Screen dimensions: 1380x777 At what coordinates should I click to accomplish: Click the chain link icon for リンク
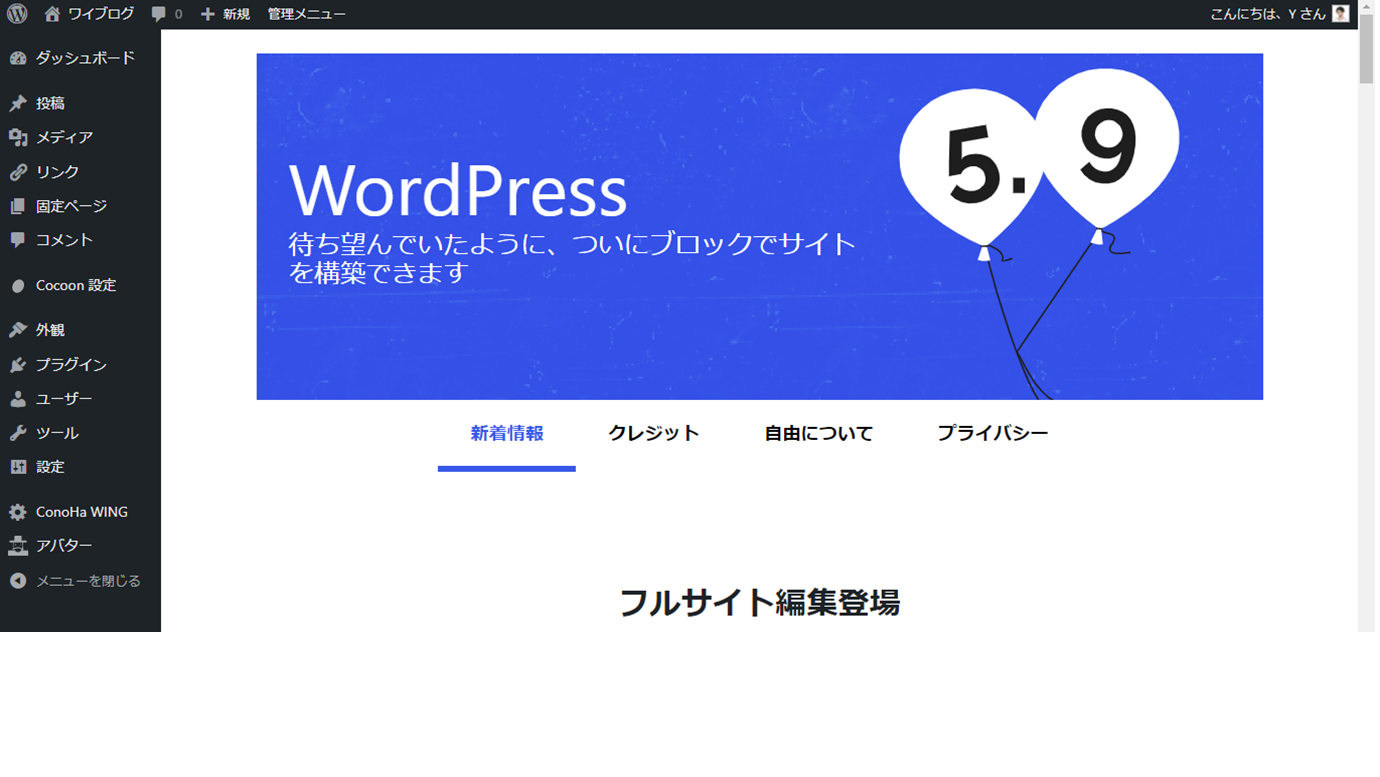pos(18,172)
